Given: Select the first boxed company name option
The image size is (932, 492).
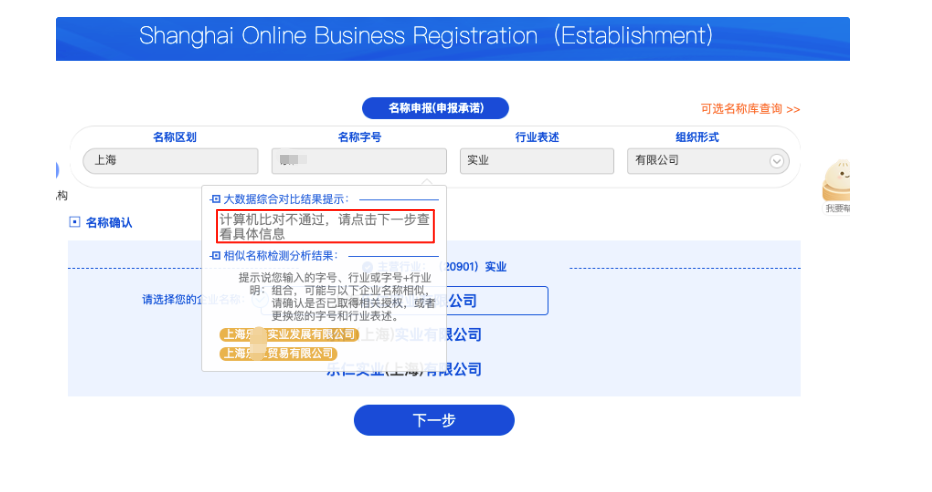Looking at the screenshot, I should [x=490, y=300].
